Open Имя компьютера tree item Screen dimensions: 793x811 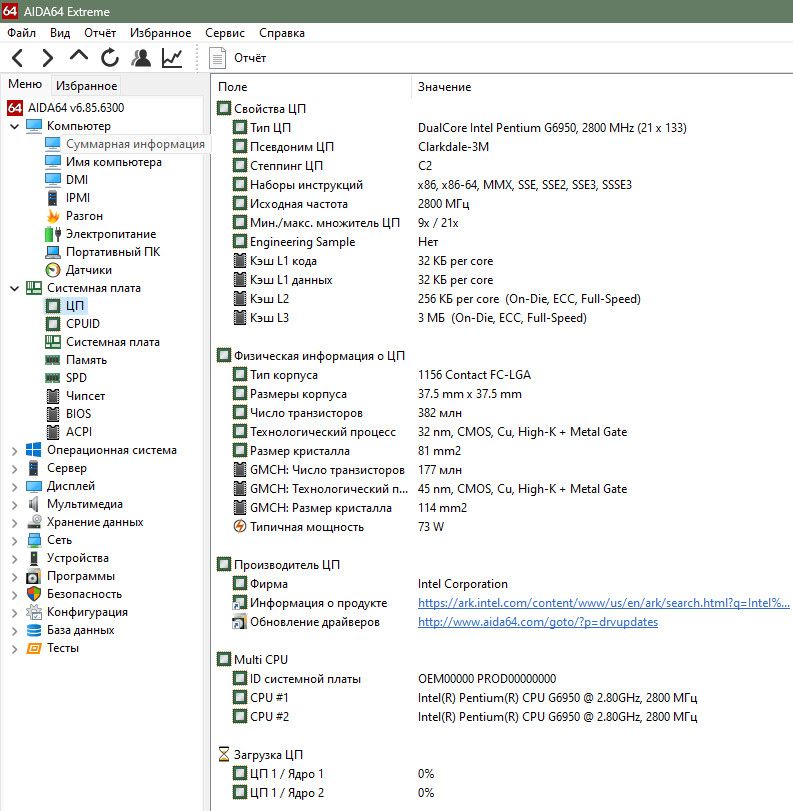point(114,162)
